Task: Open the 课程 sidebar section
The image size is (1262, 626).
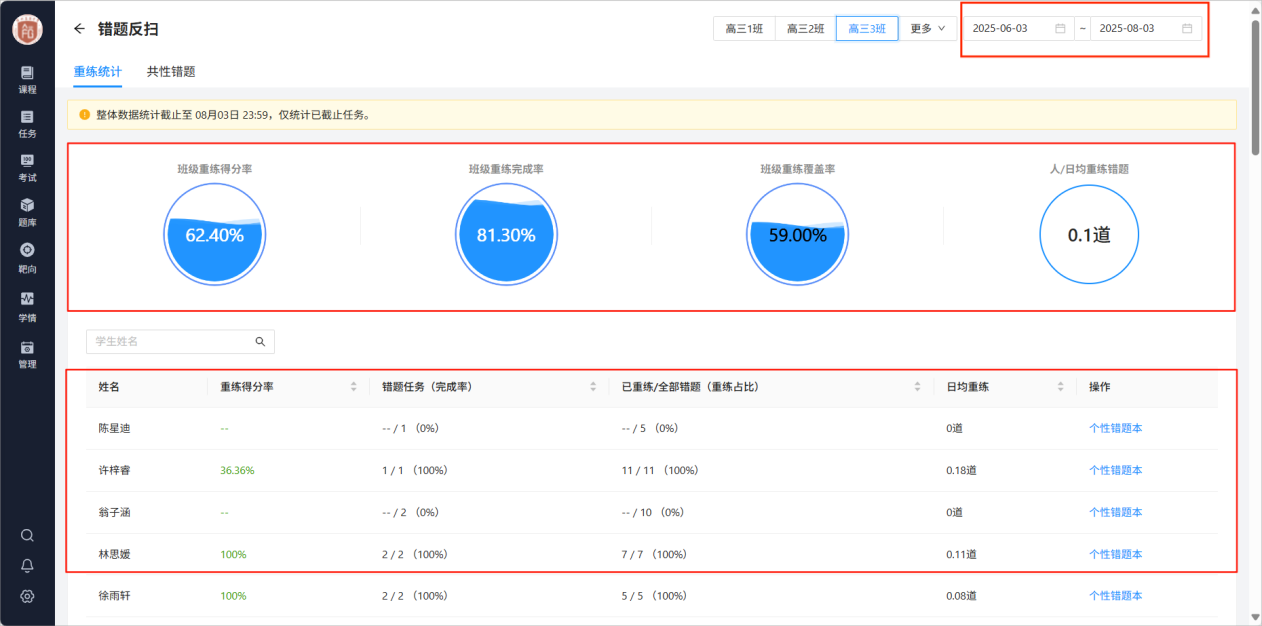Action: [27, 79]
